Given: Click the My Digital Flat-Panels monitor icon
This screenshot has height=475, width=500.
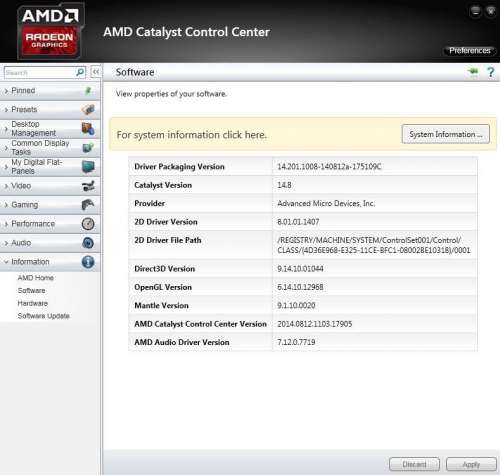Looking at the screenshot, I should (x=88, y=166).
